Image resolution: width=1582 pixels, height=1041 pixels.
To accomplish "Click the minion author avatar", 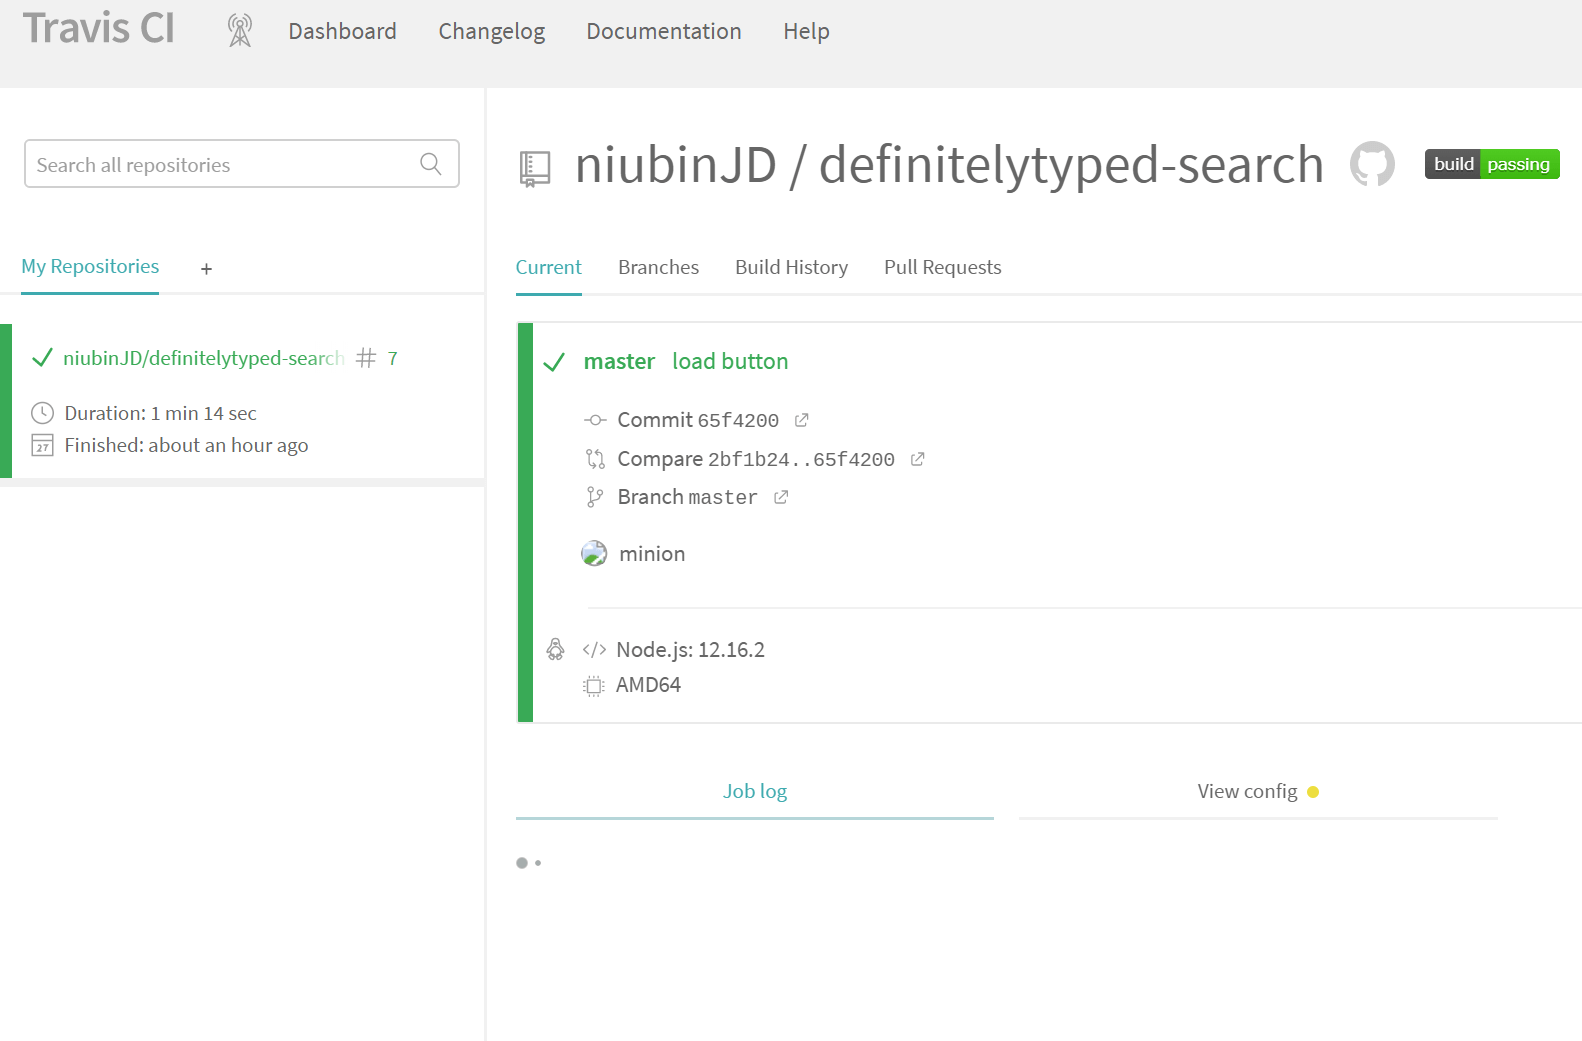I will [x=594, y=554].
